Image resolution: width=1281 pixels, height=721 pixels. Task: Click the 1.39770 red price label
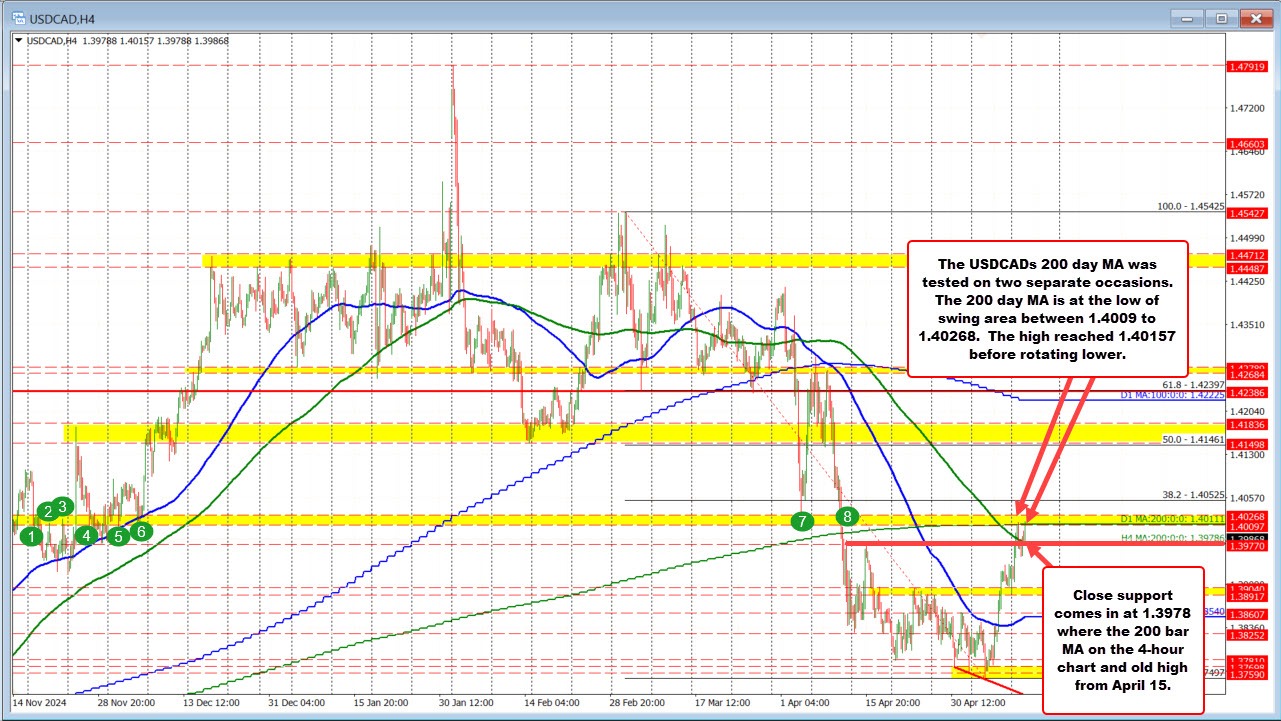pos(1247,547)
